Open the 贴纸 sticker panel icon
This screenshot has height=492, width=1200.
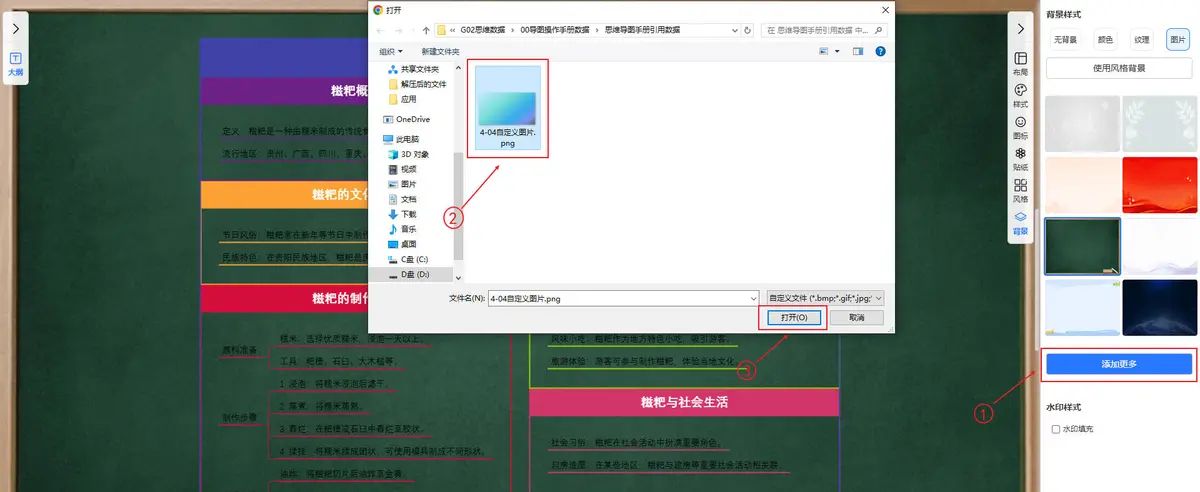click(x=1020, y=158)
